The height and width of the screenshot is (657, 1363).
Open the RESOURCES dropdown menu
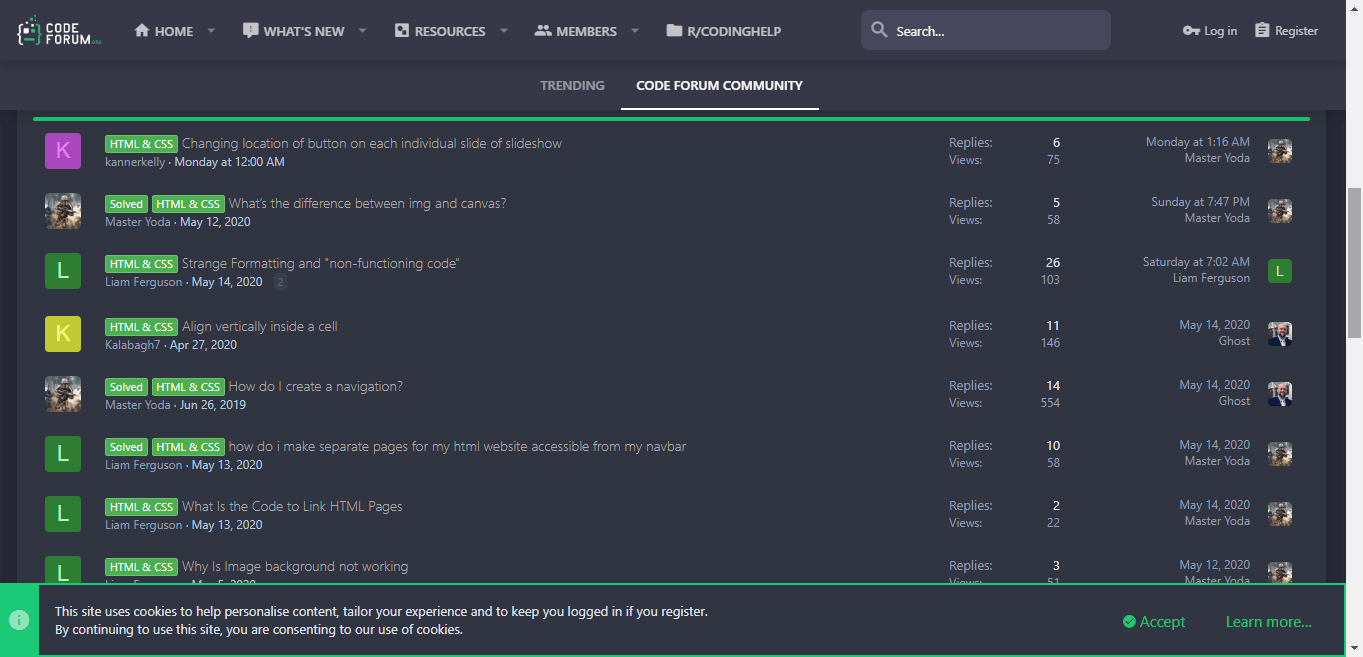click(503, 31)
